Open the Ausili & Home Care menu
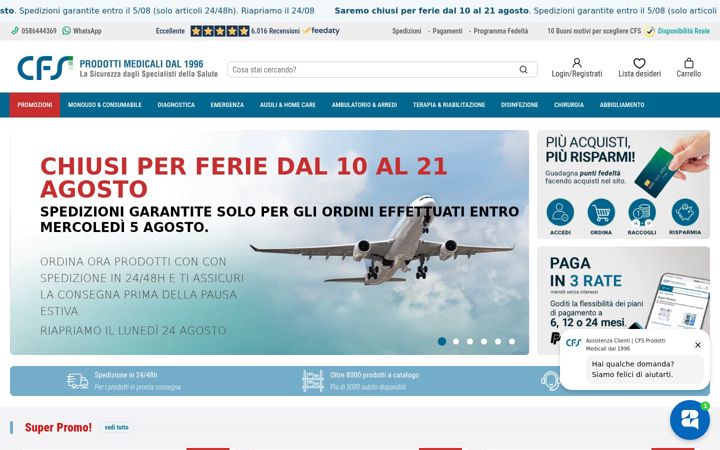The image size is (720, 450). (288, 105)
